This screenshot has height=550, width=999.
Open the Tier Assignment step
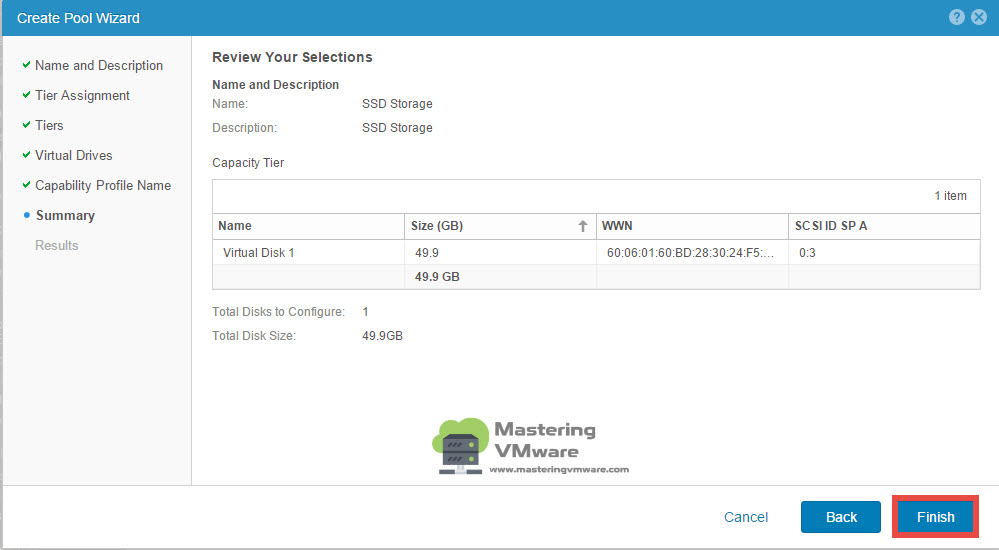click(x=82, y=96)
